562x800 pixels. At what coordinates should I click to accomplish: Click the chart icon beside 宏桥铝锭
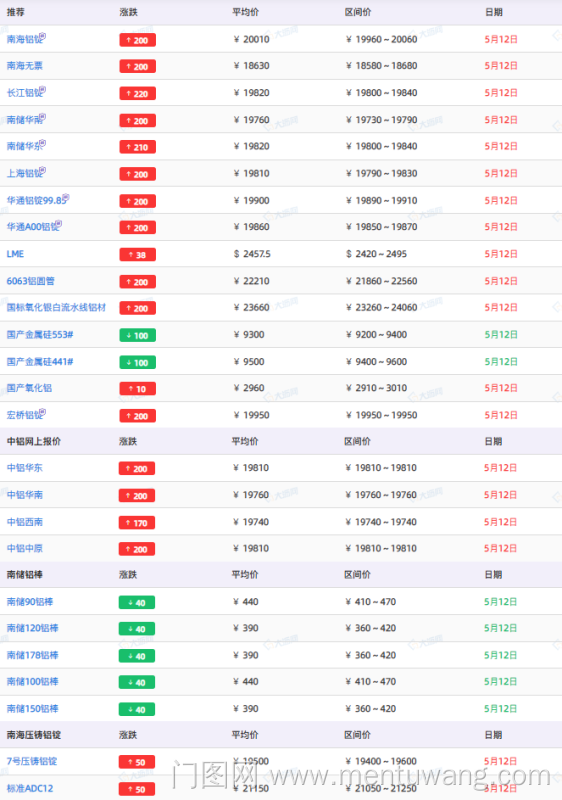43,412
